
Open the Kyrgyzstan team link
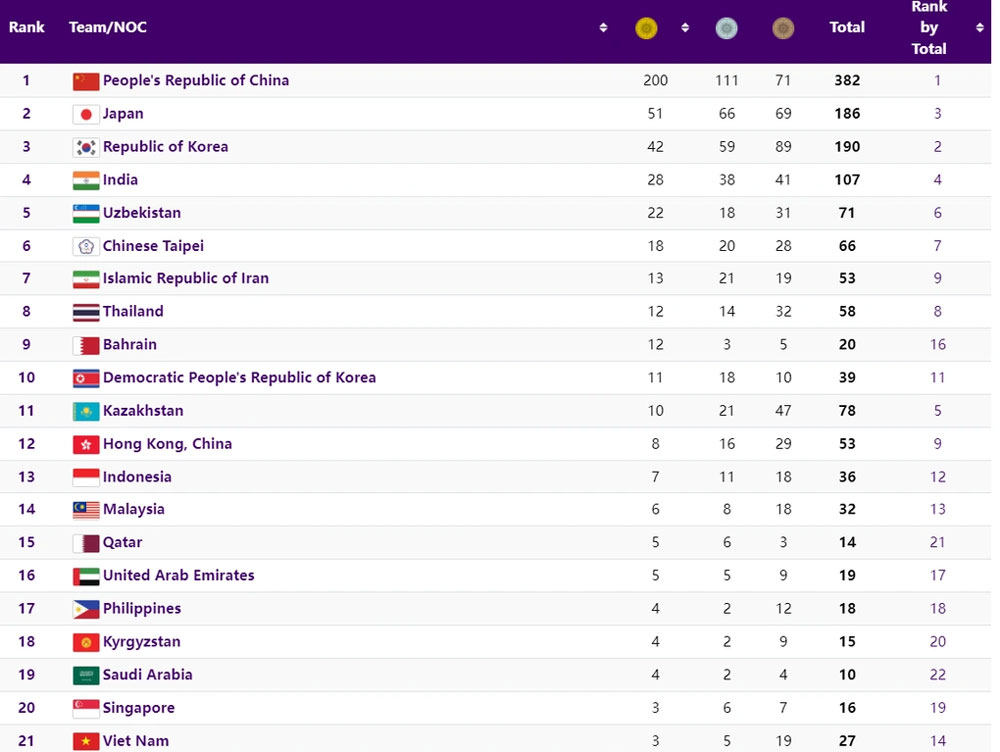[x=142, y=642]
